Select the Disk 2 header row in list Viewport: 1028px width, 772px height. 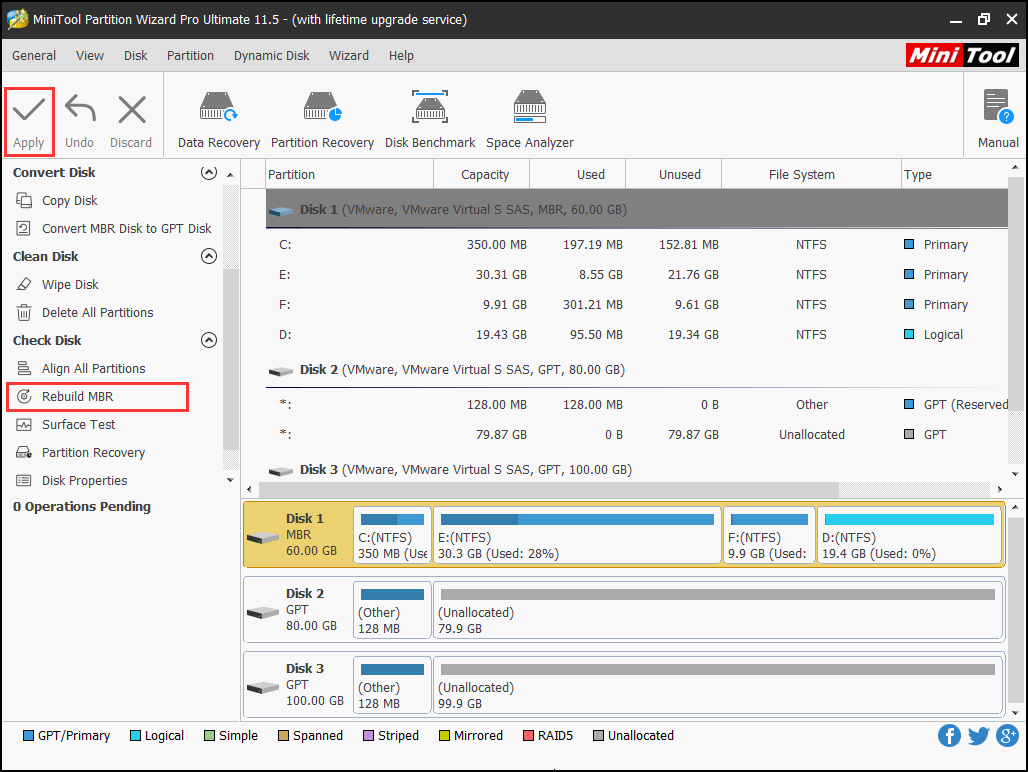pyautogui.click(x=637, y=370)
